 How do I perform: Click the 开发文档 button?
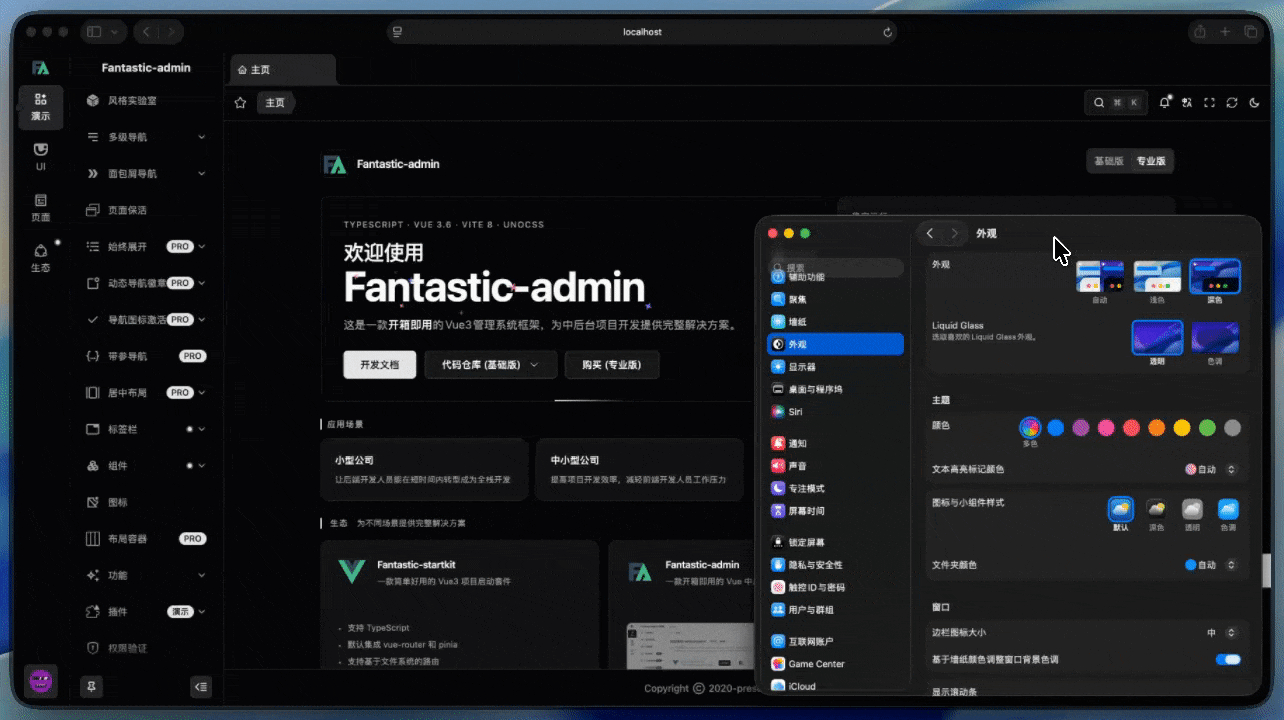pyautogui.click(x=379, y=365)
